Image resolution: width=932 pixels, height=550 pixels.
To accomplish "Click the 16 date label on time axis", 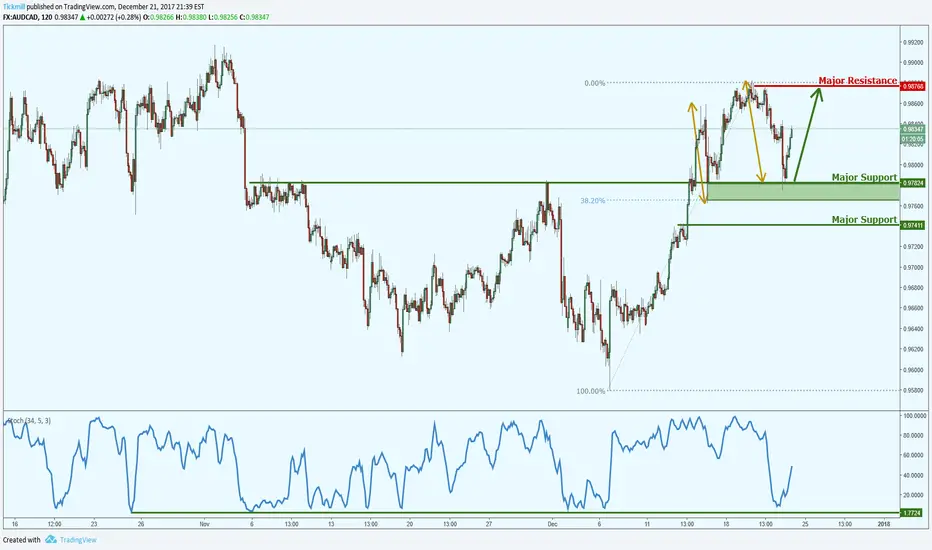I will tap(15, 524).
